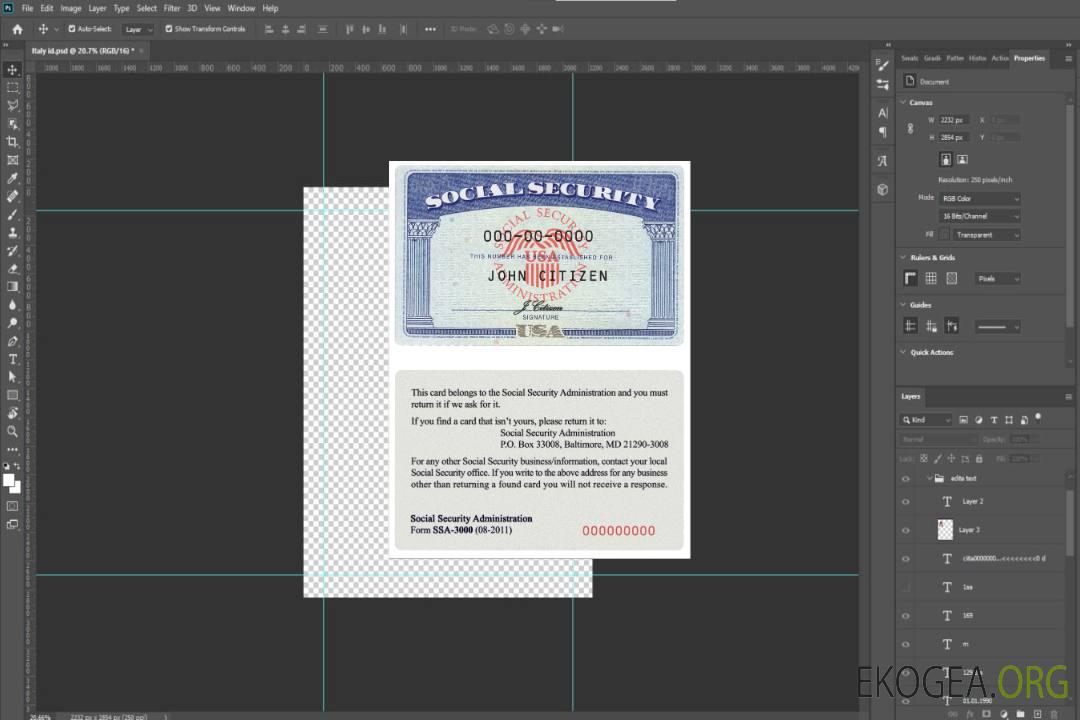This screenshot has height=720, width=1080.
Task: Click the canvas width W field
Action: (x=954, y=120)
